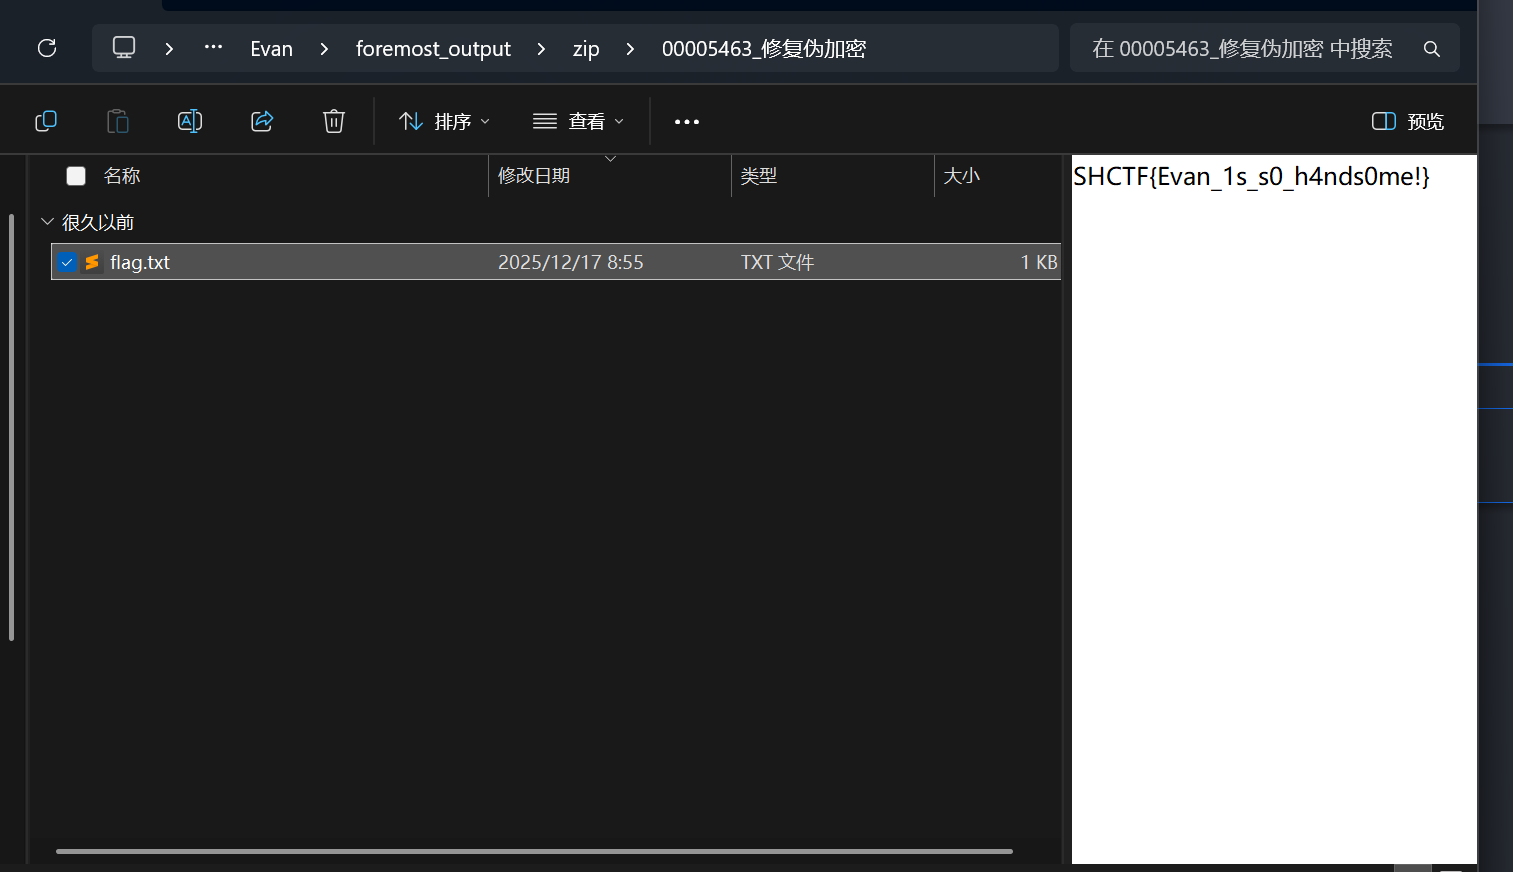Select the flag.txt file name
This screenshot has width=1513, height=872.
point(140,262)
